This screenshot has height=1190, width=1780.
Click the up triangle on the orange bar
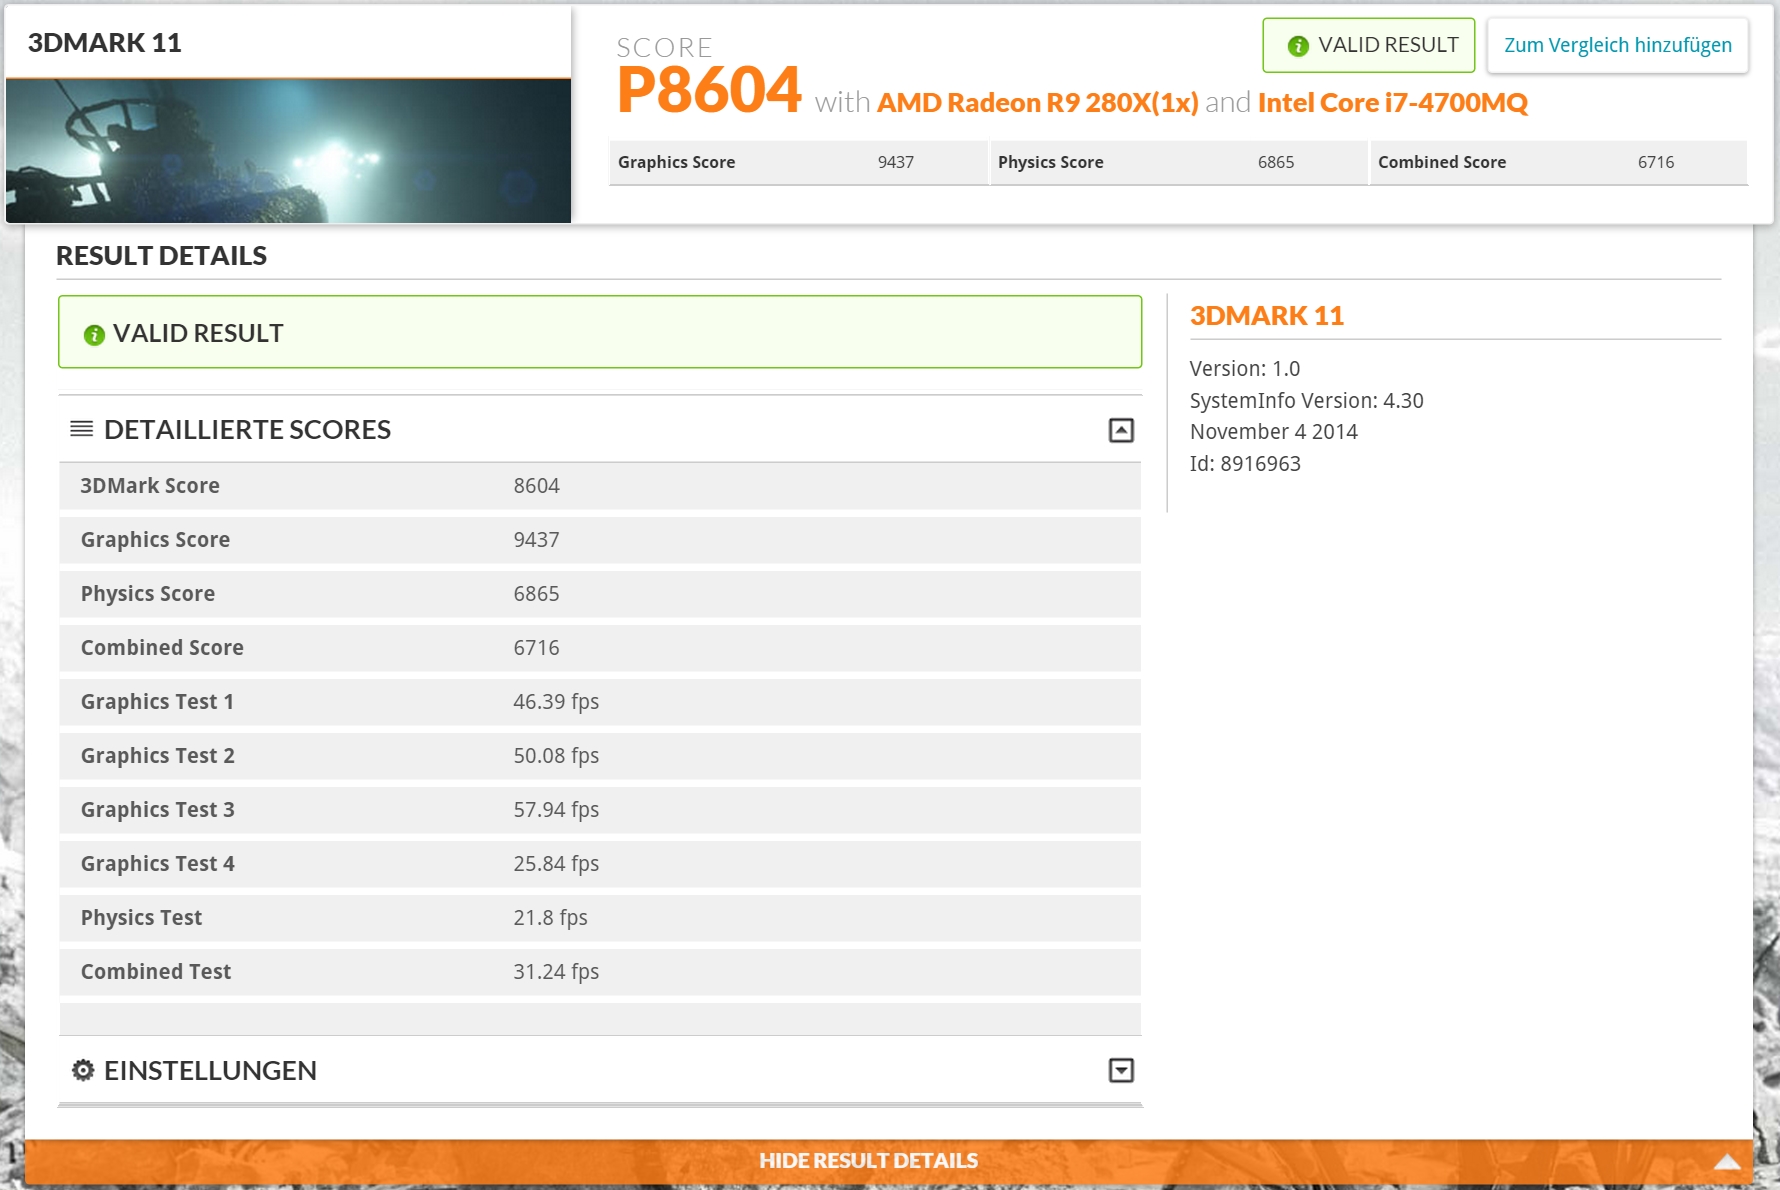point(1727,1161)
